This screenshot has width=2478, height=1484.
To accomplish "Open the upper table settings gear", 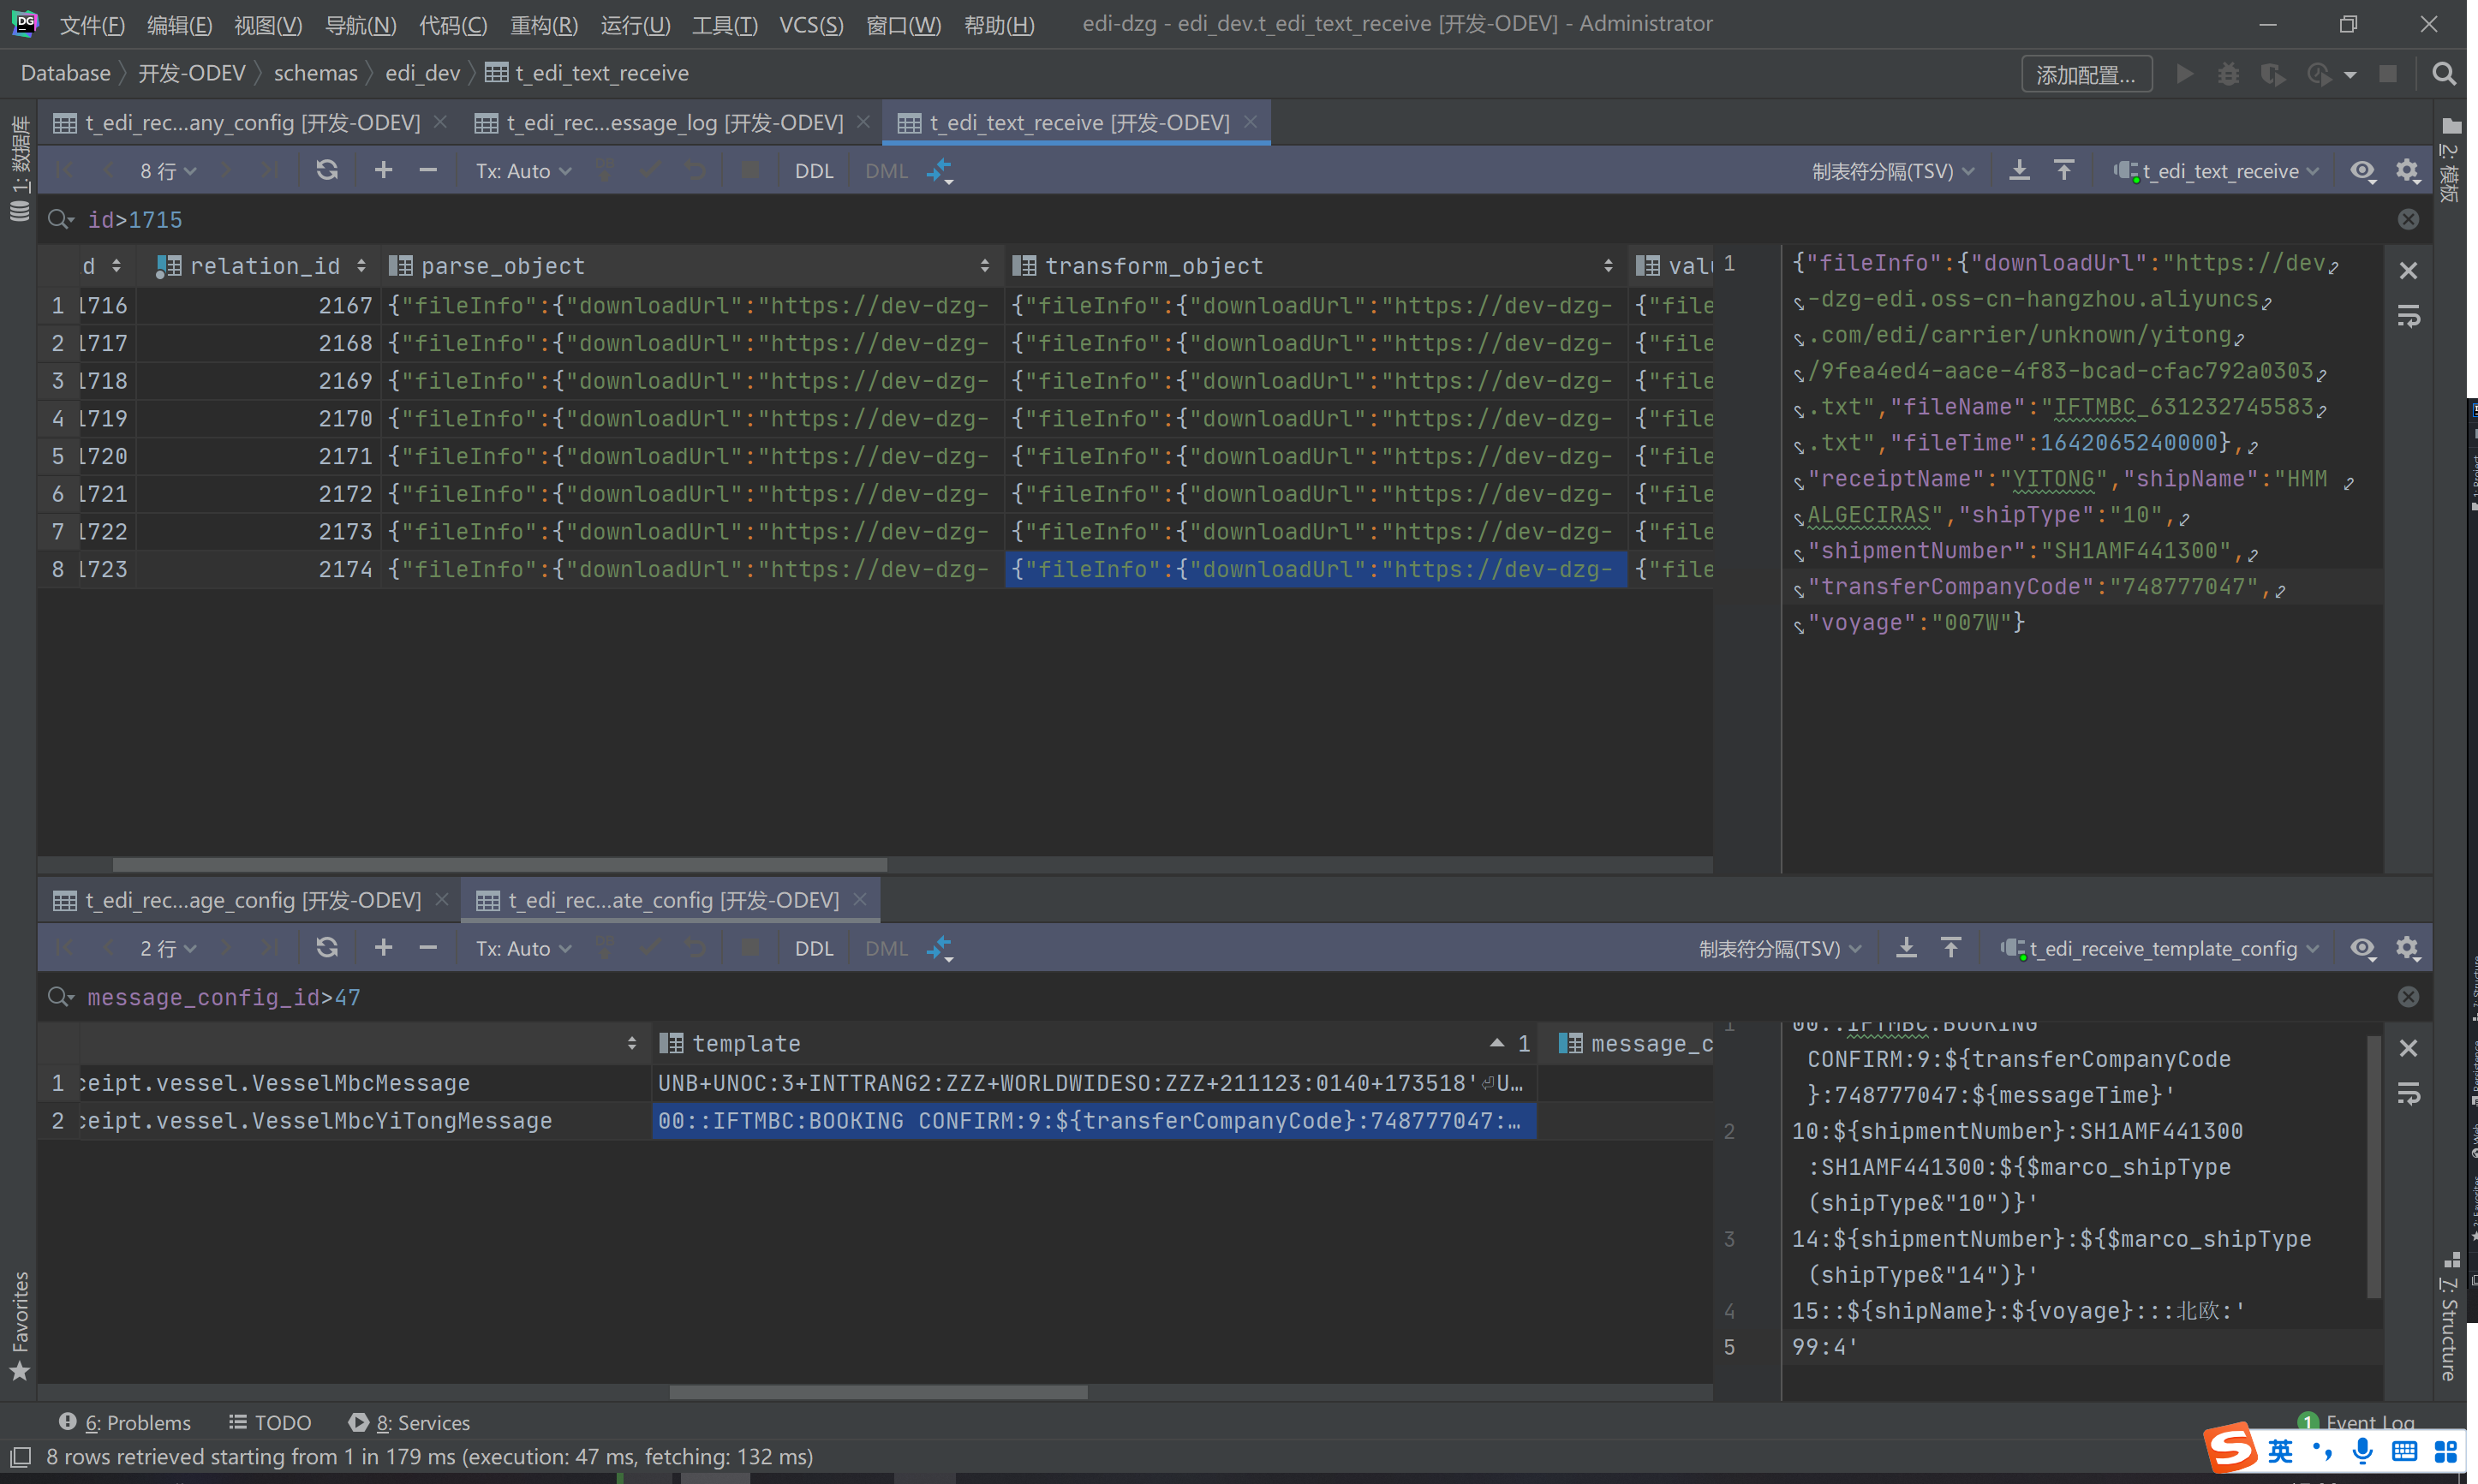I will (2407, 171).
